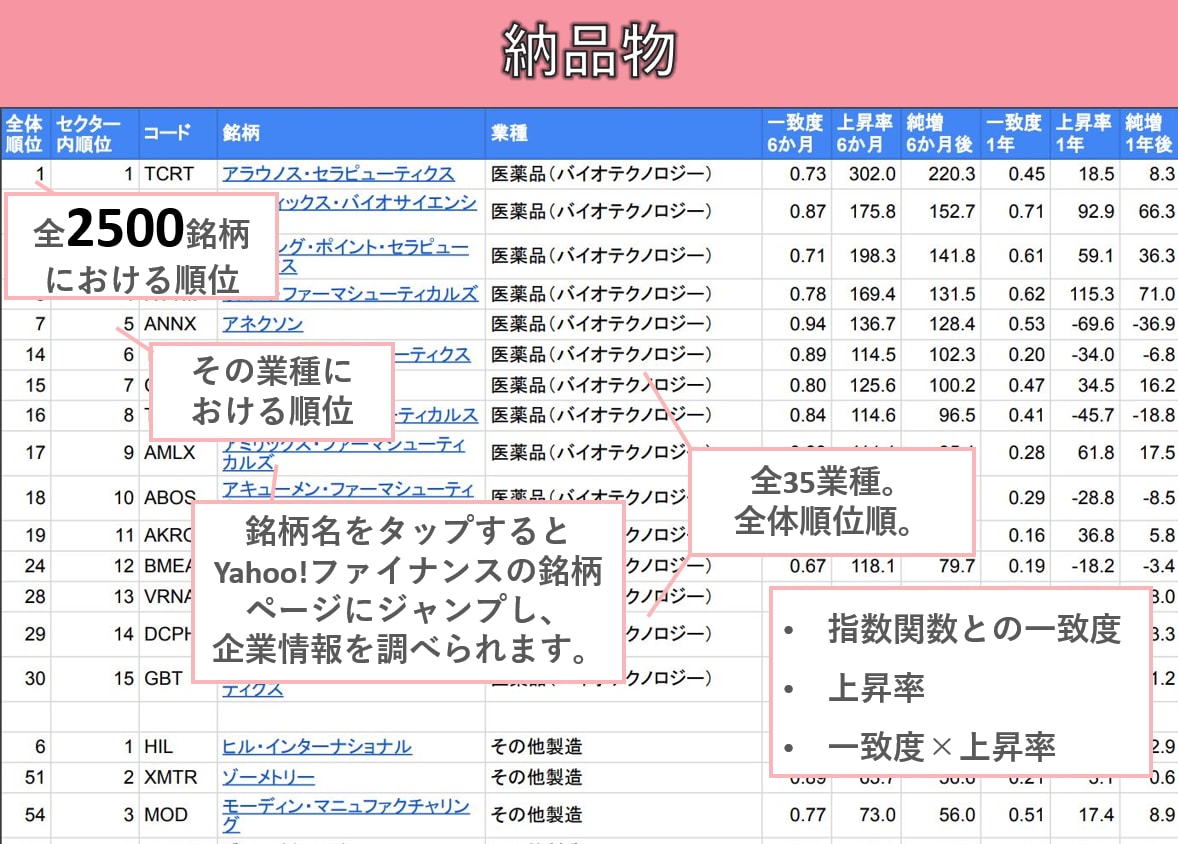Select the 125.6 six-month rise cell
The image size is (1178, 844).
pos(865,386)
